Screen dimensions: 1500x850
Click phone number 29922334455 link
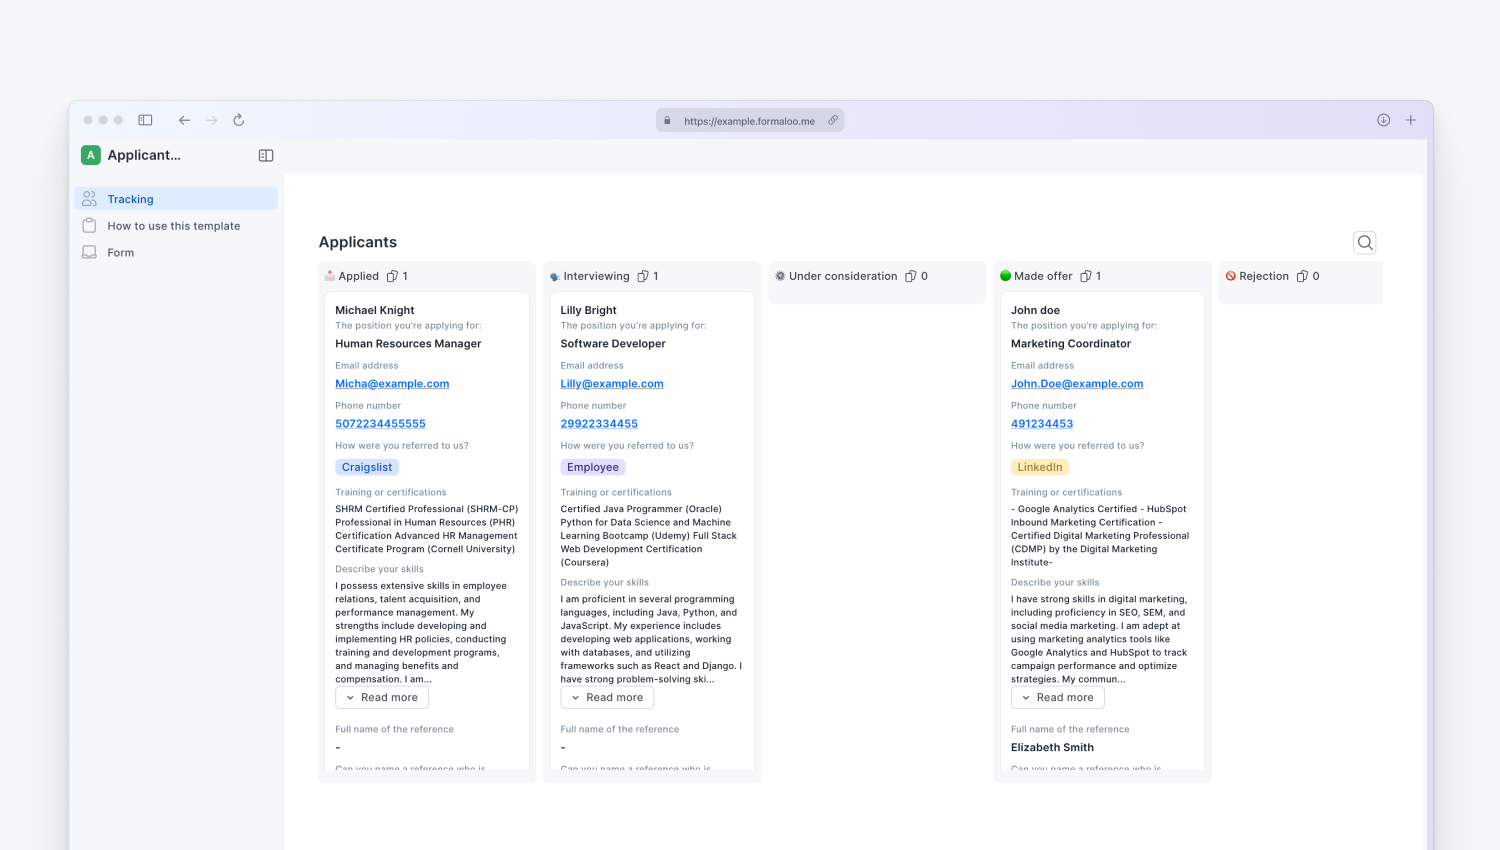pos(599,424)
